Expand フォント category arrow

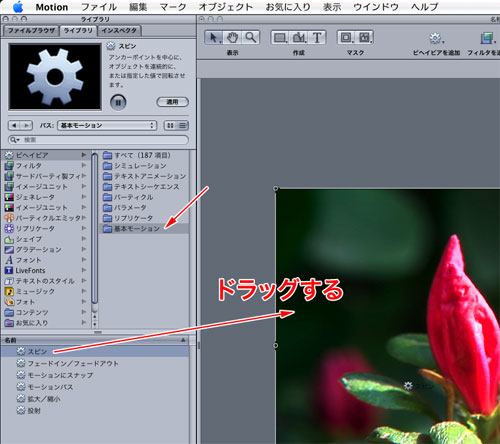click(x=84, y=260)
